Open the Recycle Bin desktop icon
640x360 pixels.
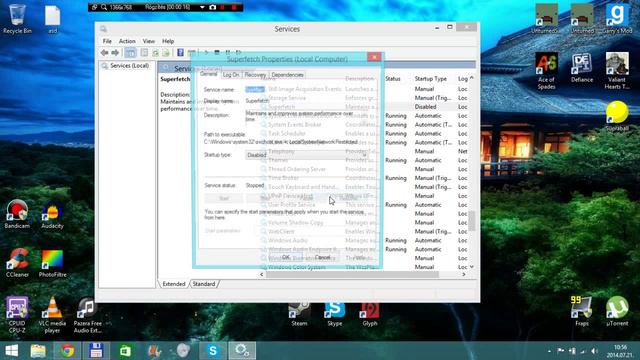[17, 19]
